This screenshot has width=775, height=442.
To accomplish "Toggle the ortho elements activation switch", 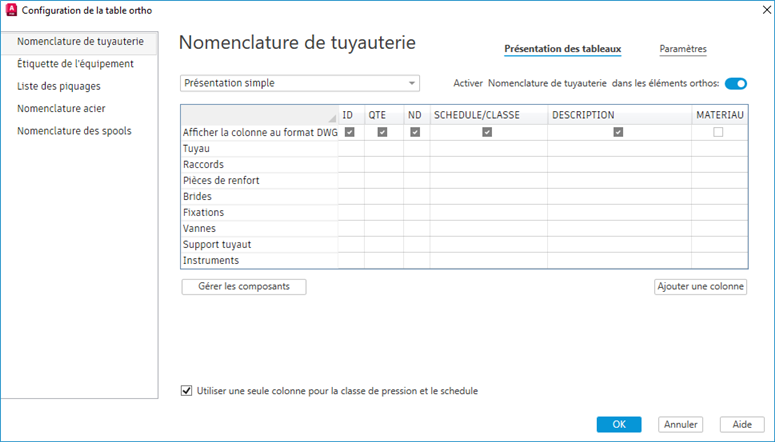I will pos(736,84).
